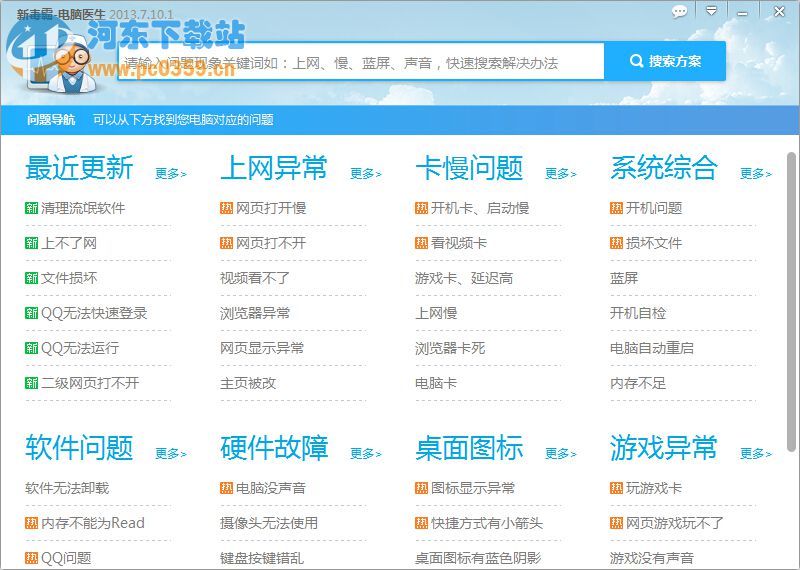Image resolution: width=800 pixels, height=570 pixels.
Task: Open 开机自检 solution
Action: 638,313
